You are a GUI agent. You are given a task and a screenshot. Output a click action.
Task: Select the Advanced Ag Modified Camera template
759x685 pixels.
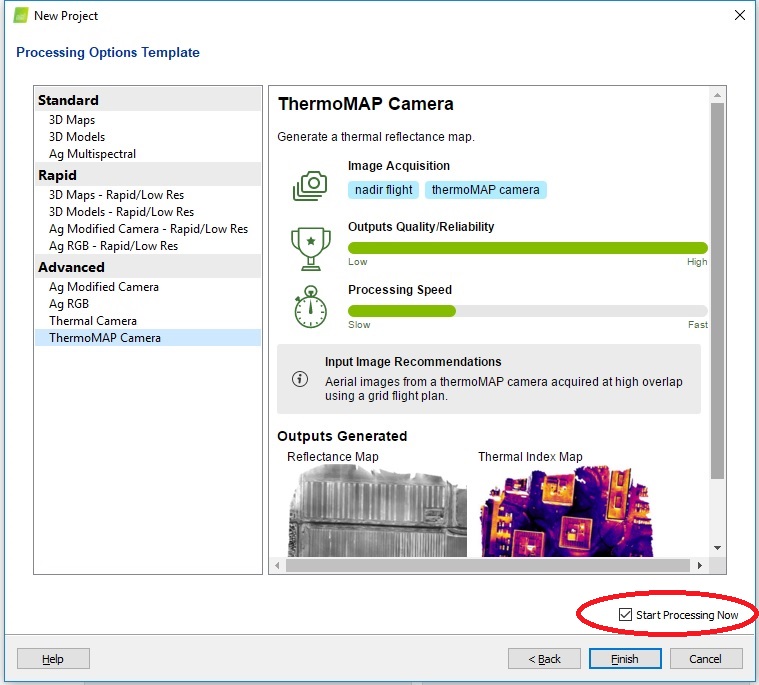[x=148, y=287]
